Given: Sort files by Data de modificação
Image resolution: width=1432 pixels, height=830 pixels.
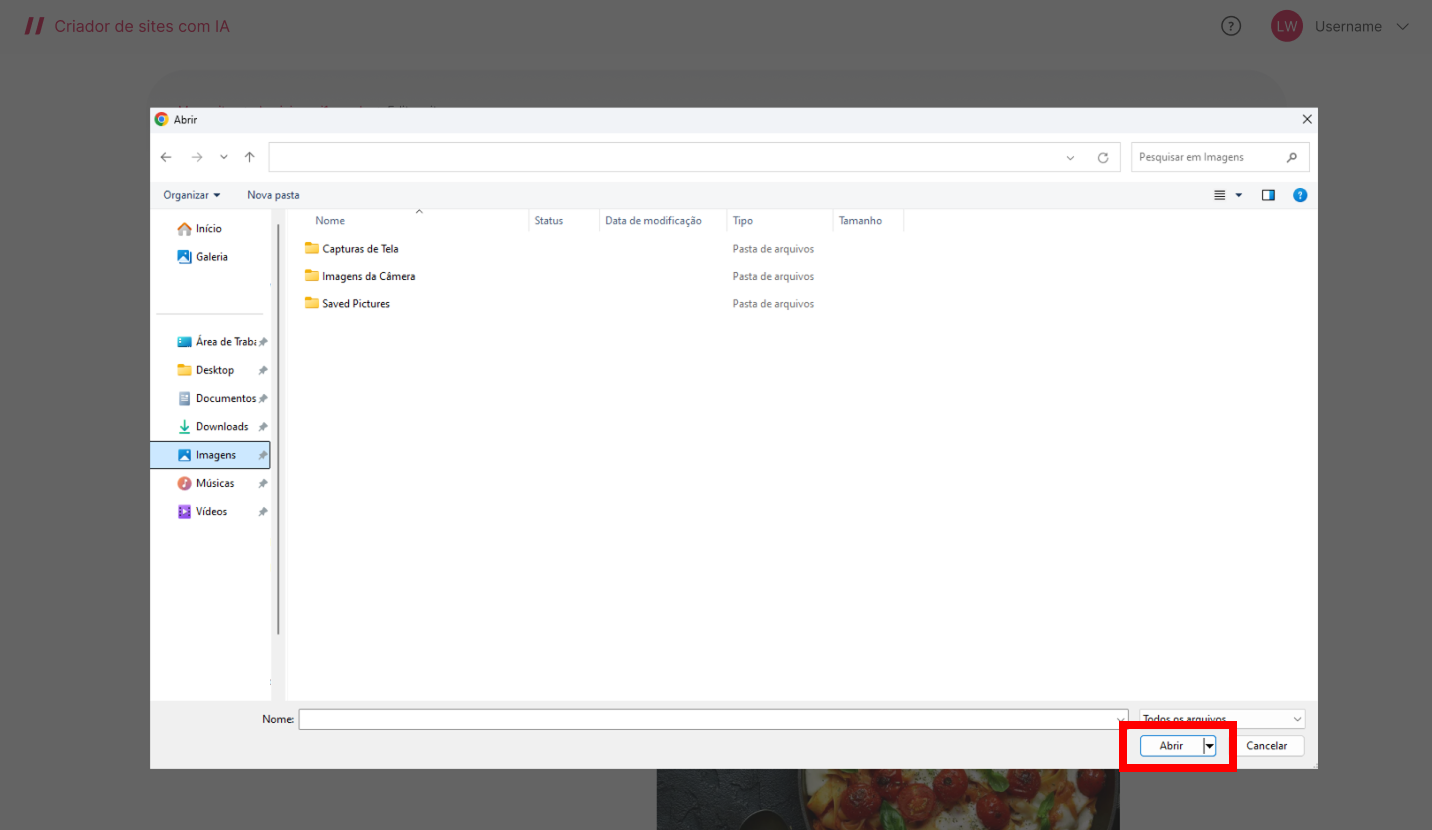Looking at the screenshot, I should [x=653, y=221].
